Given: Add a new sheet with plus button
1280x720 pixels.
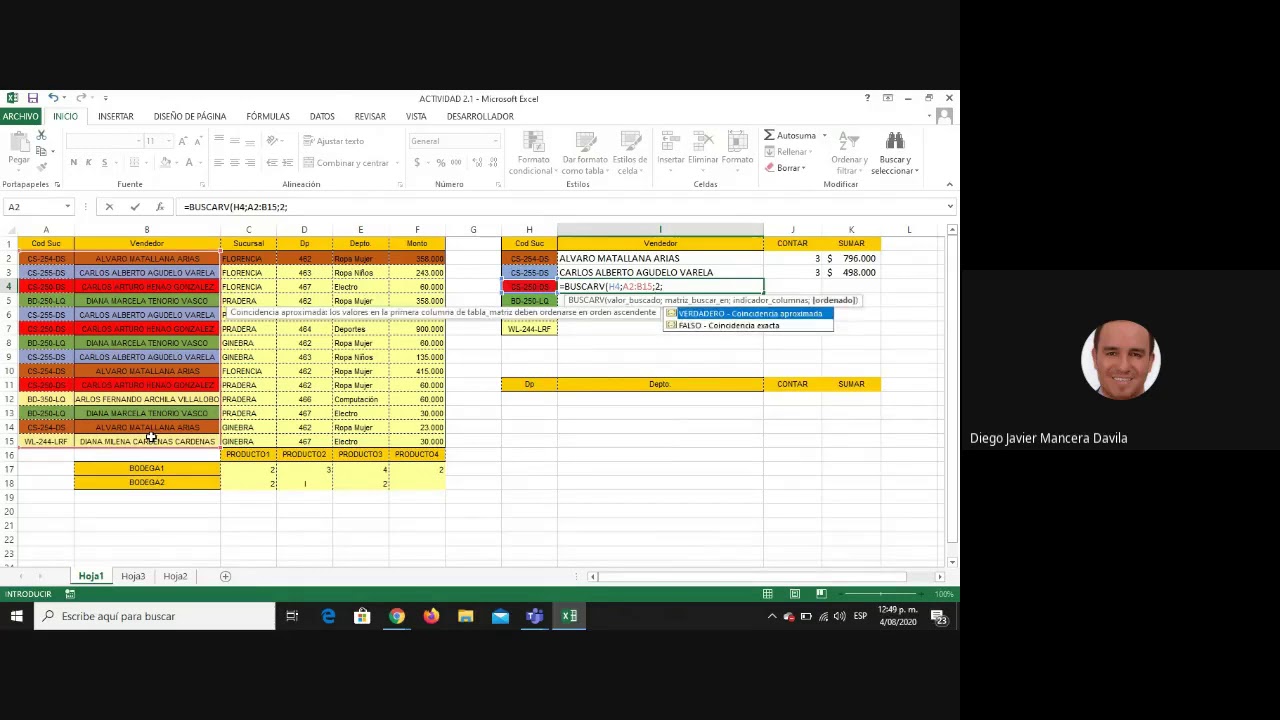Looking at the screenshot, I should click(225, 576).
